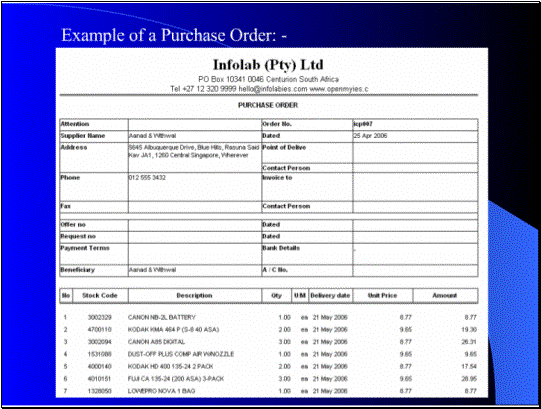
Task: Click the empty Attention value field
Action: pyautogui.click(x=195, y=125)
